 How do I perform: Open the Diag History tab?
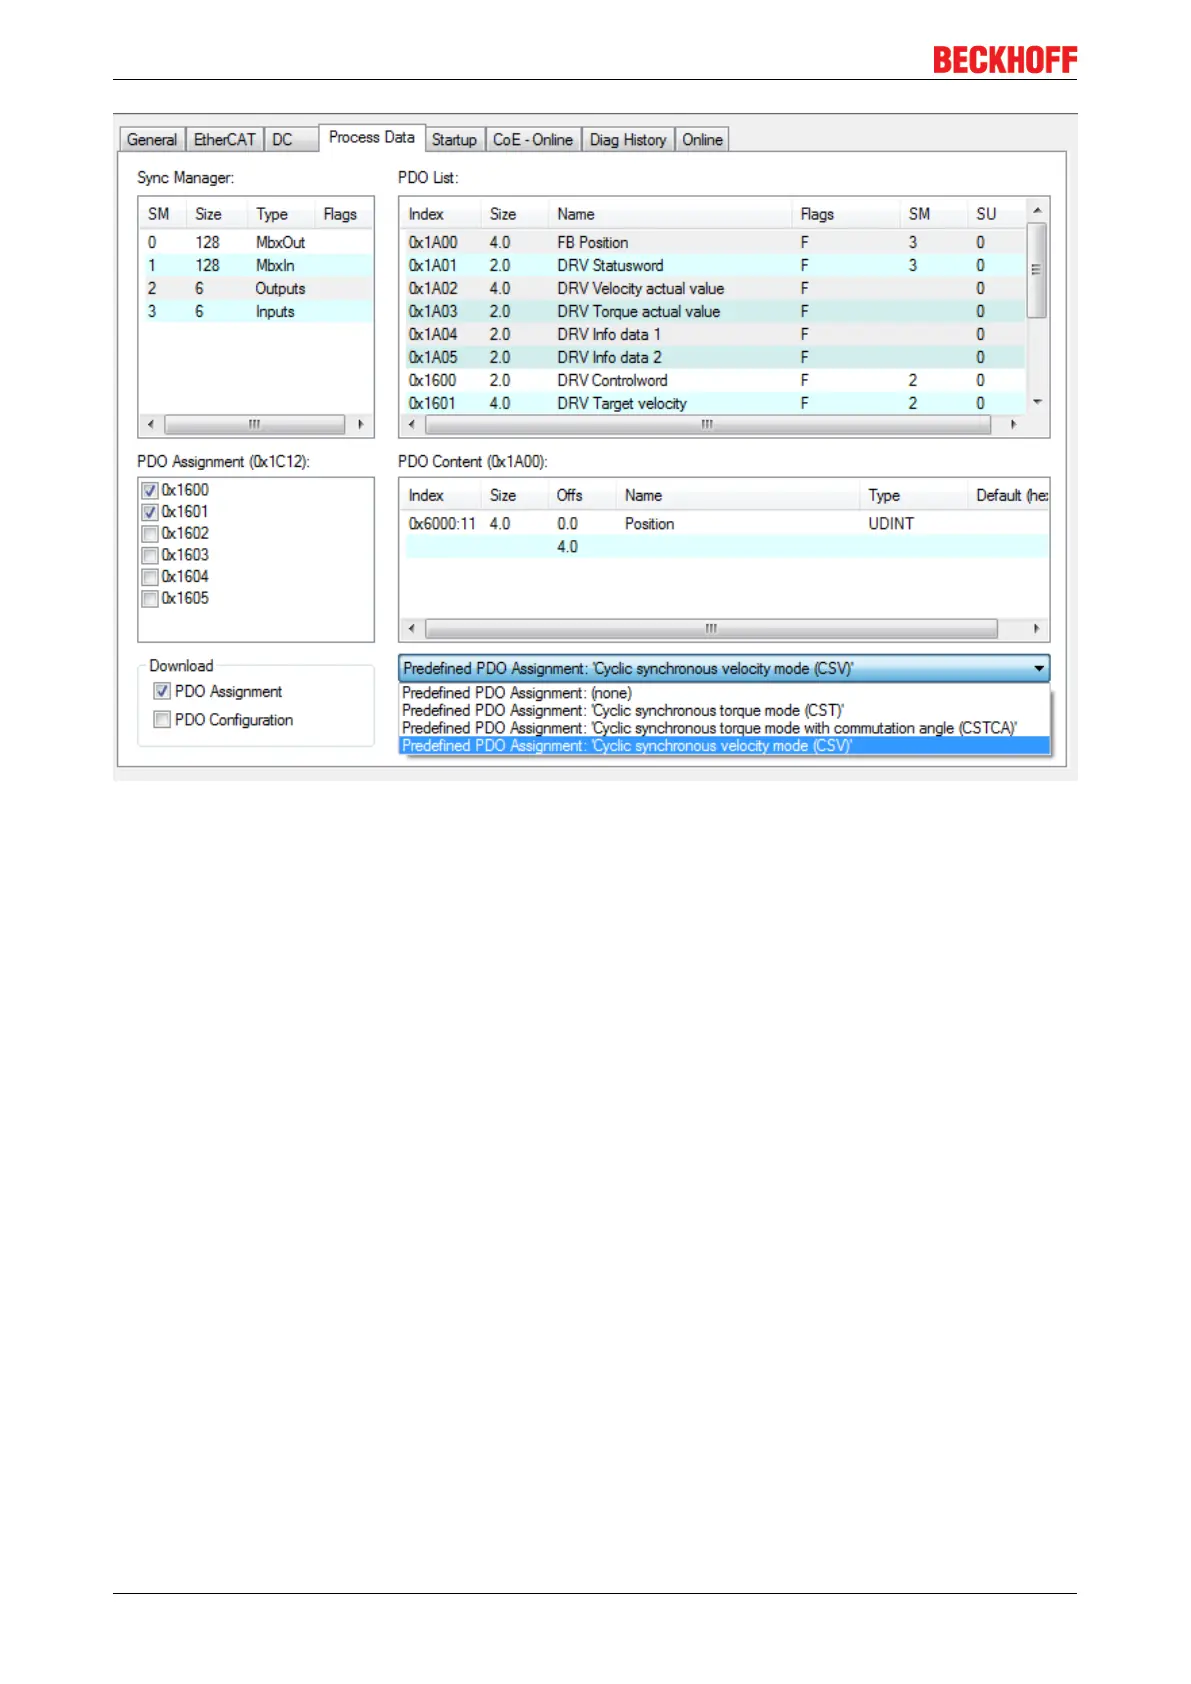point(628,140)
